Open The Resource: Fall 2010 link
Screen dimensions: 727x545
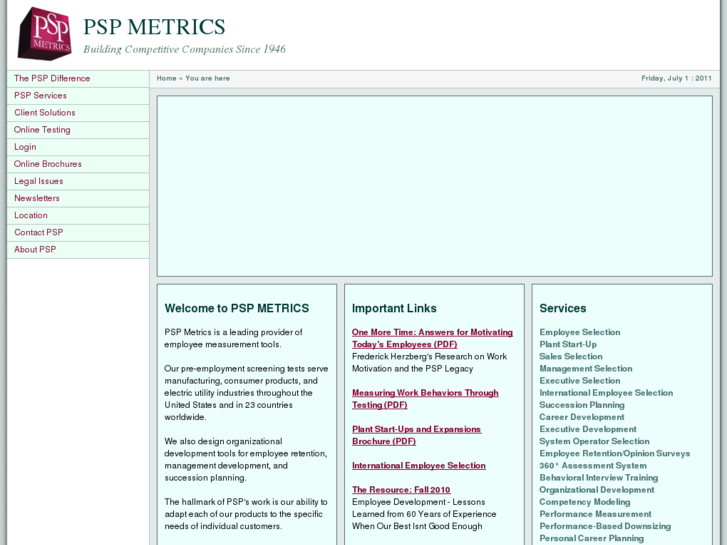(x=401, y=490)
